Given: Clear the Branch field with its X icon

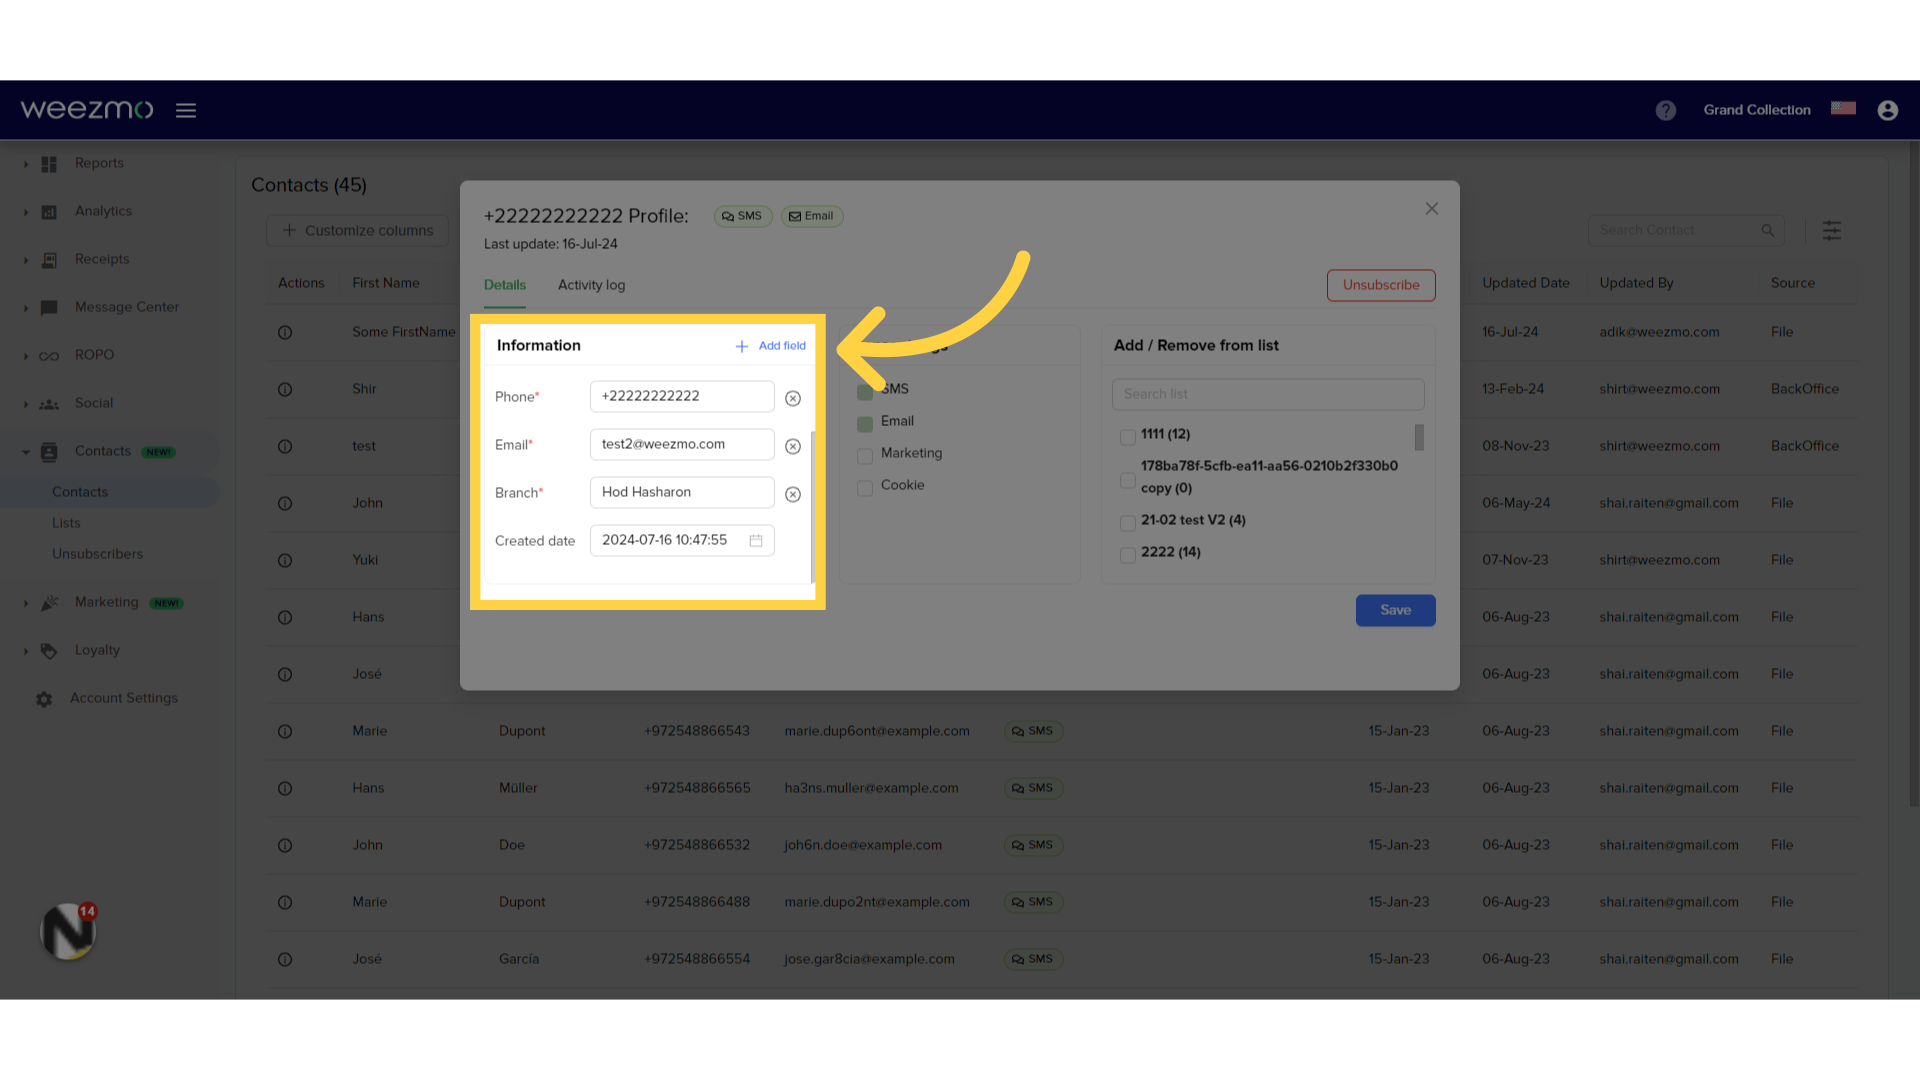Looking at the screenshot, I should coord(793,494).
